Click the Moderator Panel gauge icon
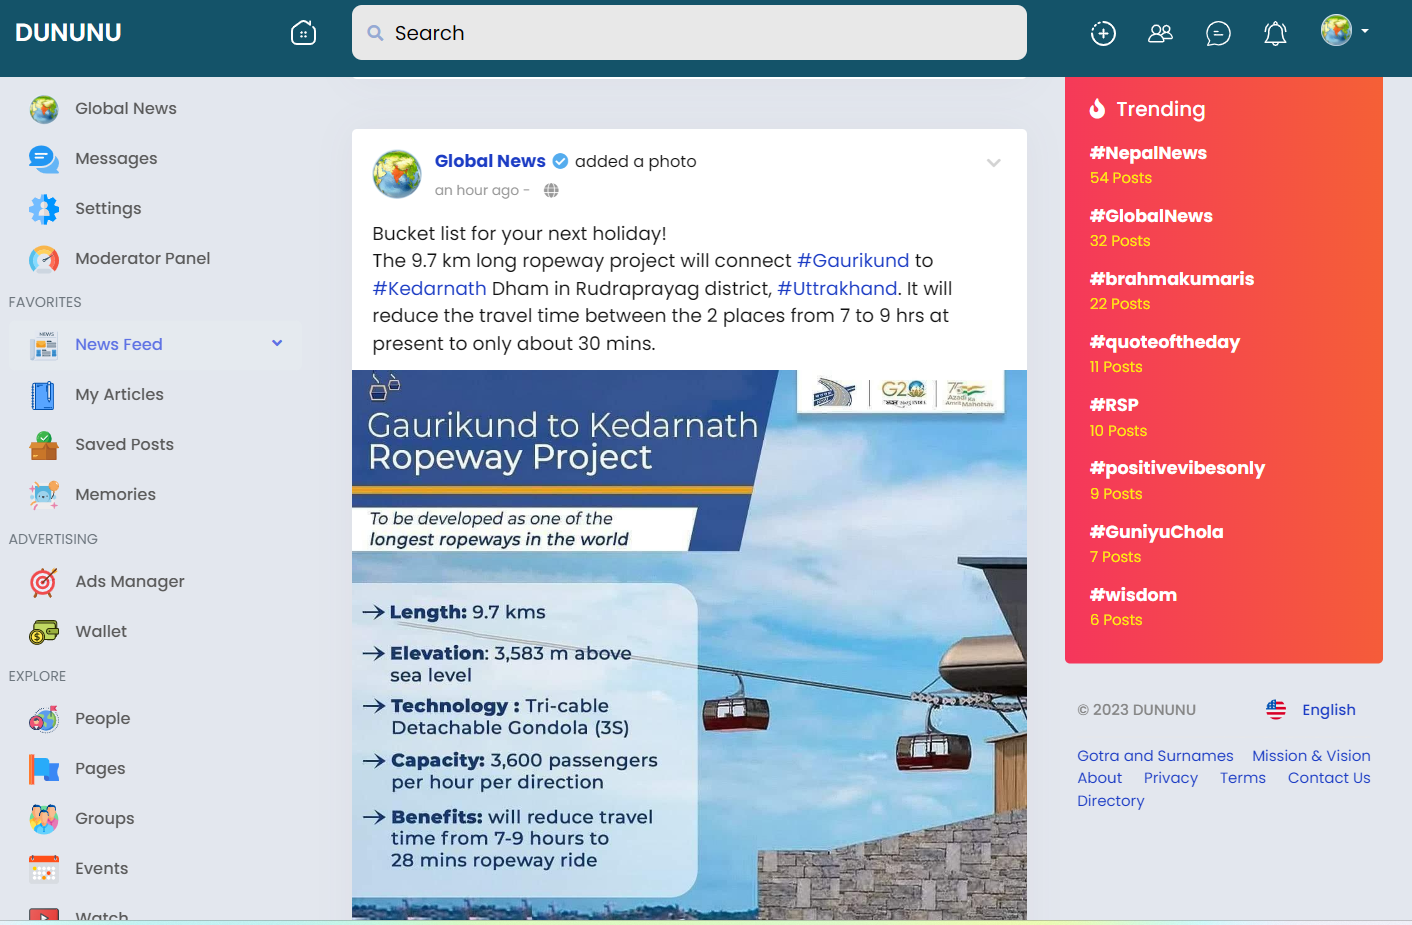1412x925 pixels. coord(44,259)
